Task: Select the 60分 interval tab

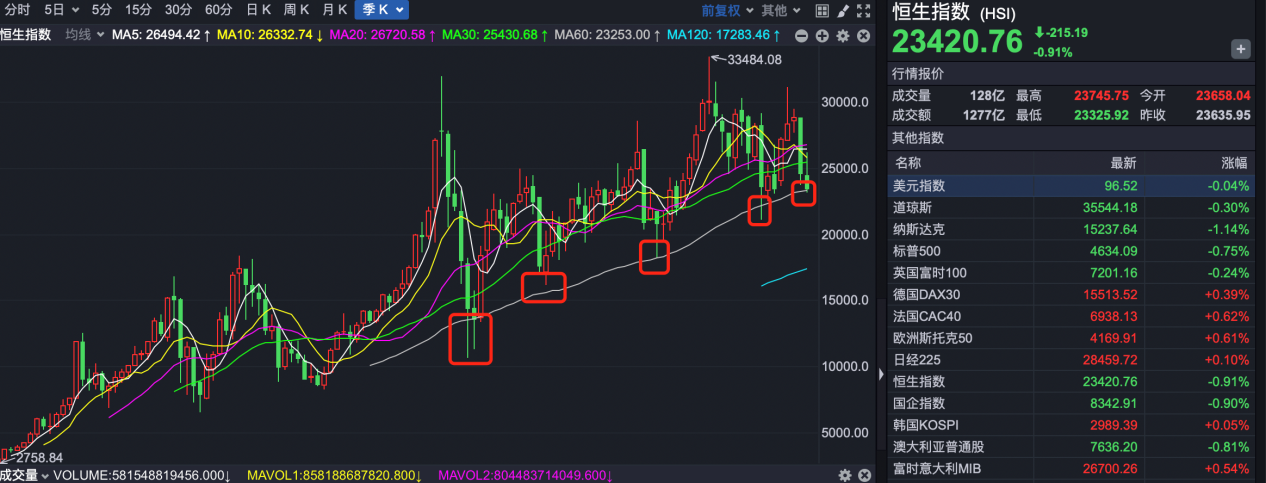Action: tap(218, 10)
